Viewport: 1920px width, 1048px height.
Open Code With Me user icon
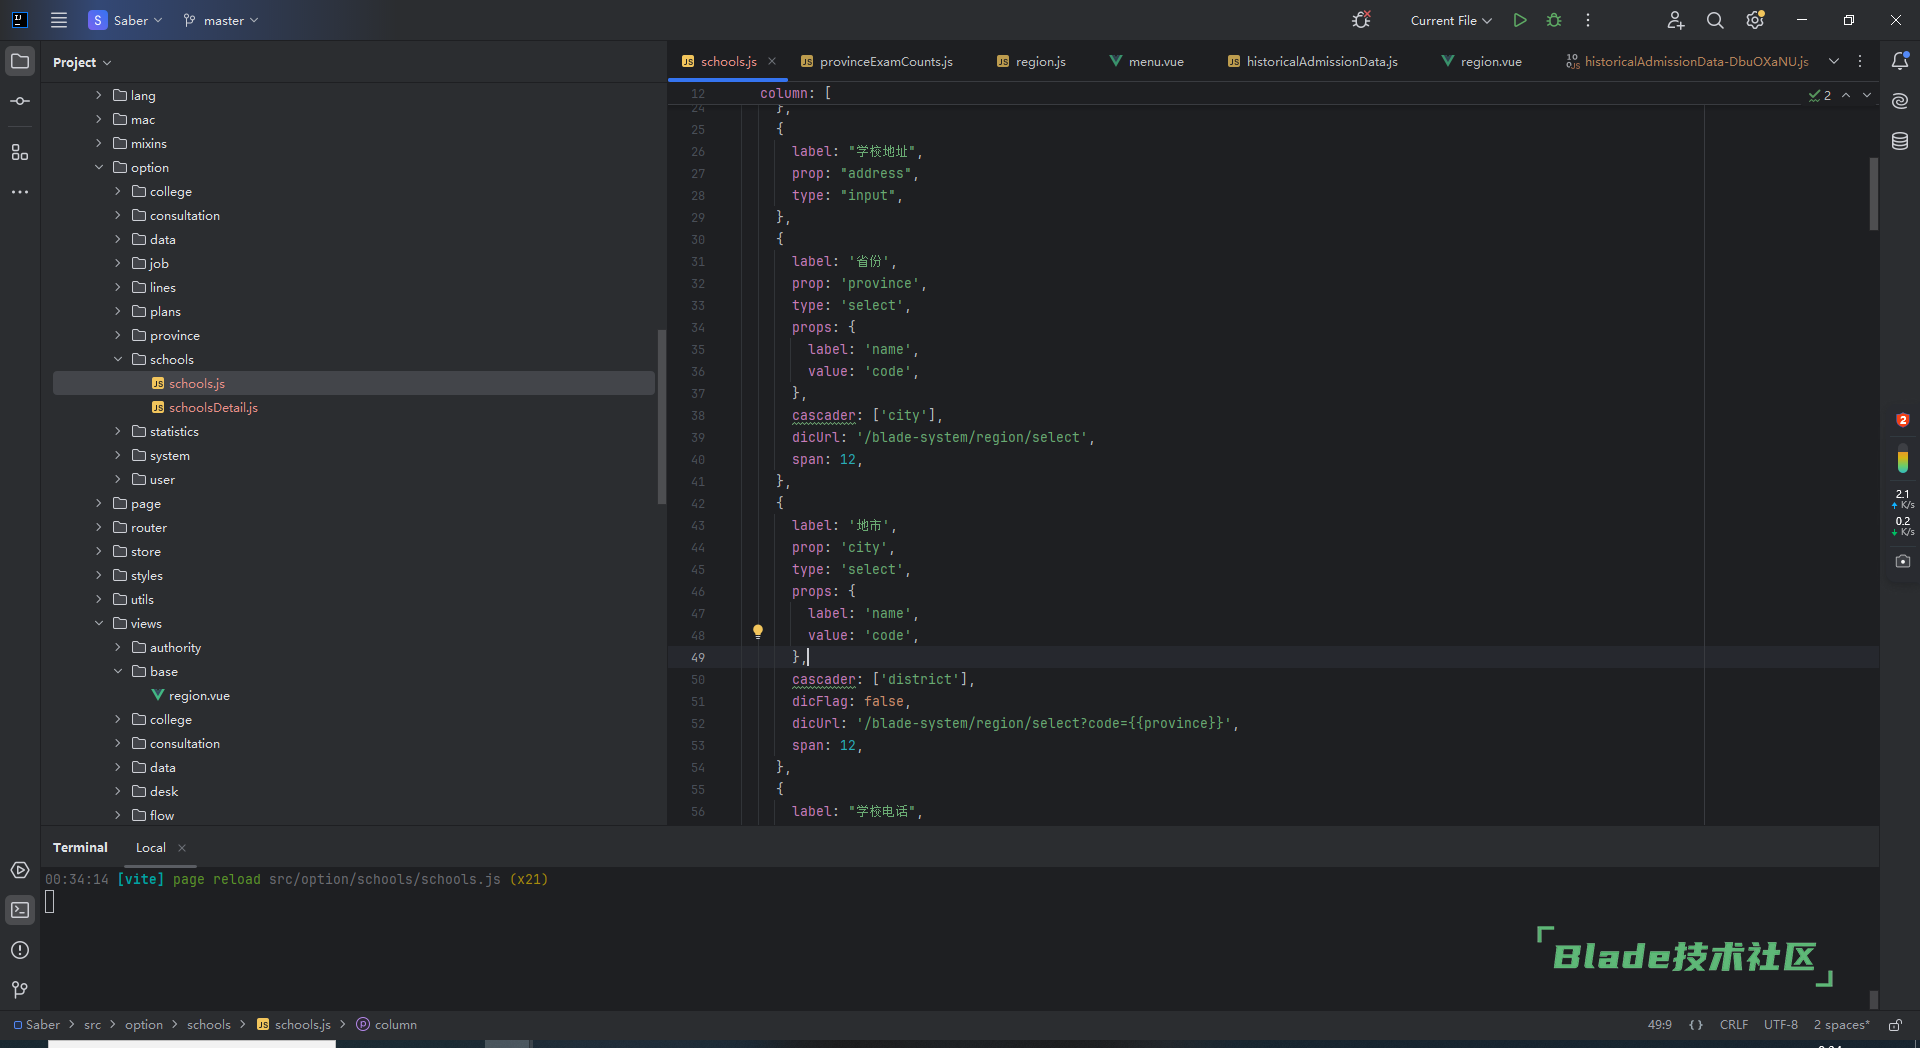coord(1676,20)
